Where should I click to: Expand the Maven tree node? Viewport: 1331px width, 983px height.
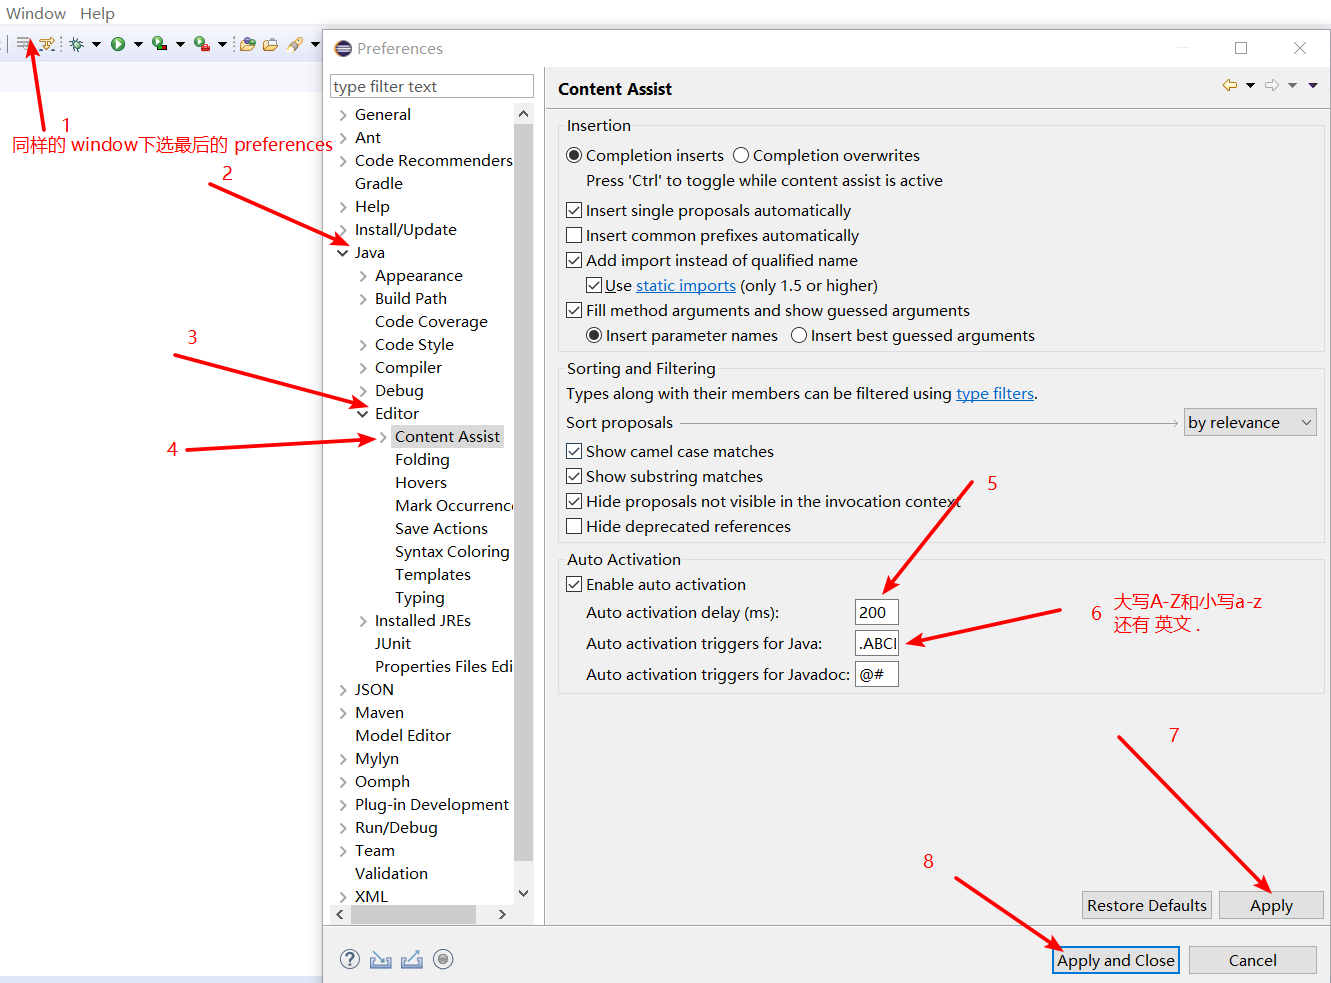(344, 712)
